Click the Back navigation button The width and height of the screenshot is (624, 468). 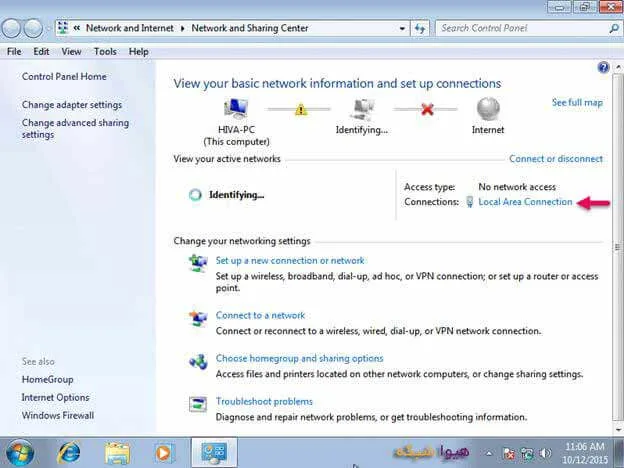point(11,28)
